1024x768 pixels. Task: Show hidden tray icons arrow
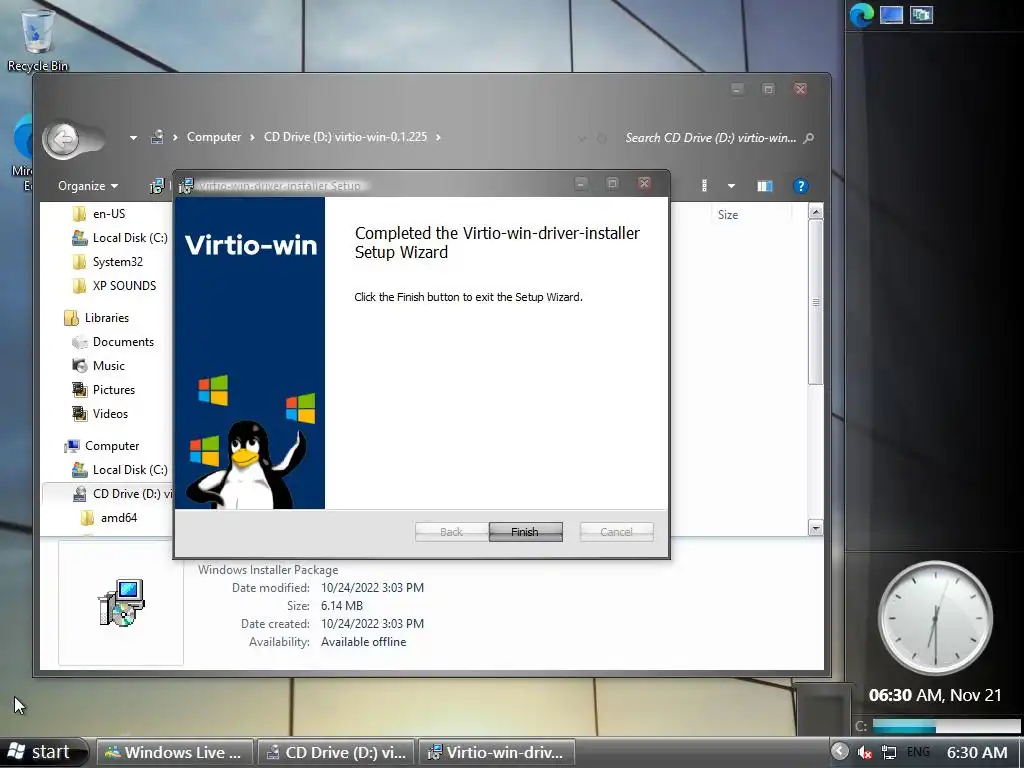840,752
